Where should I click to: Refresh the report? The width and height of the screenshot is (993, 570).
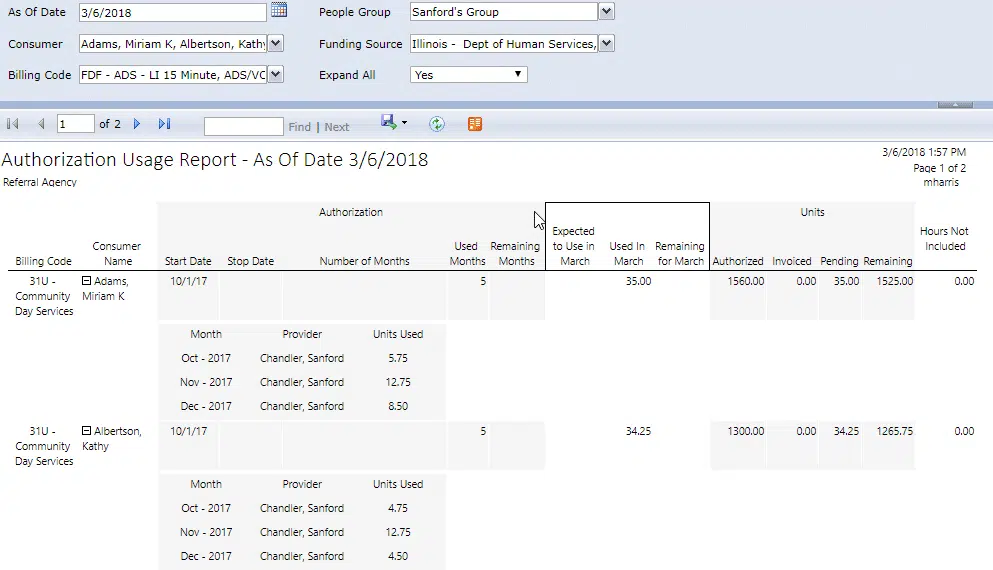pos(437,124)
